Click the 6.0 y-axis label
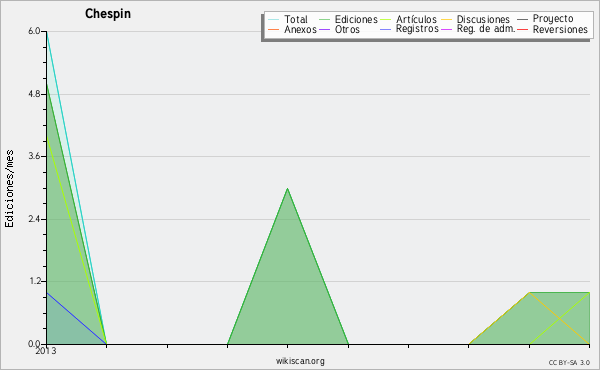The height and width of the screenshot is (370, 600). (34, 31)
